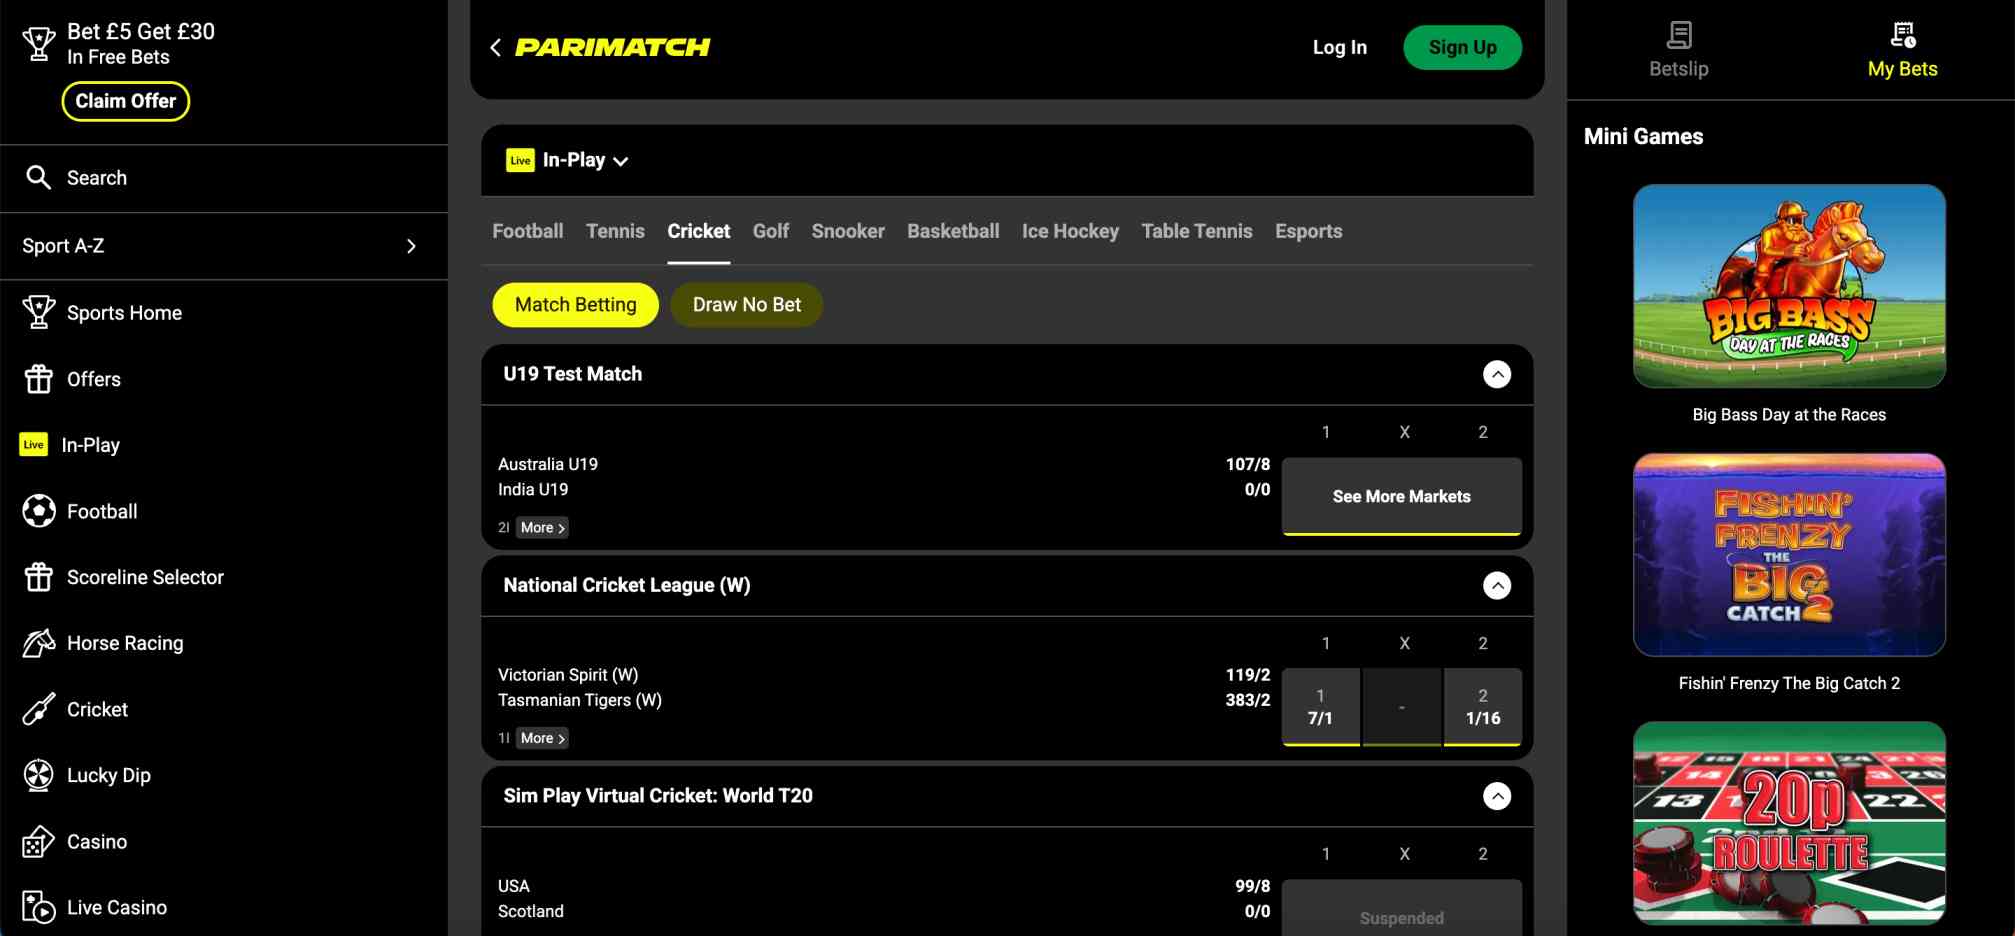Open the 20p Roulette mini game

pyautogui.click(x=1789, y=822)
